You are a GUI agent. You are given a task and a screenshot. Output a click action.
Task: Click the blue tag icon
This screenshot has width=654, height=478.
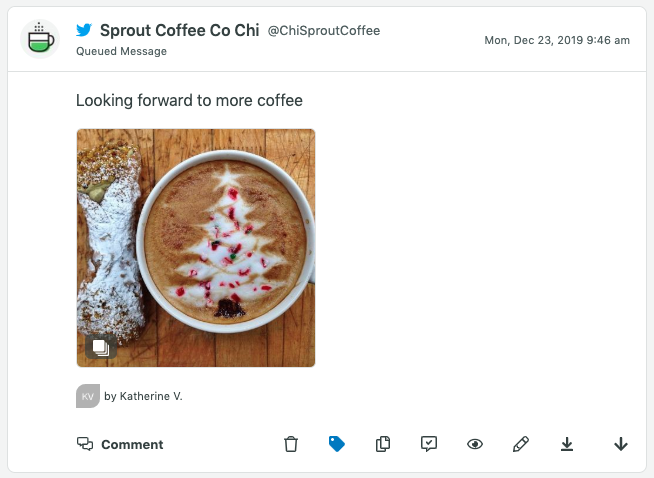pos(337,444)
